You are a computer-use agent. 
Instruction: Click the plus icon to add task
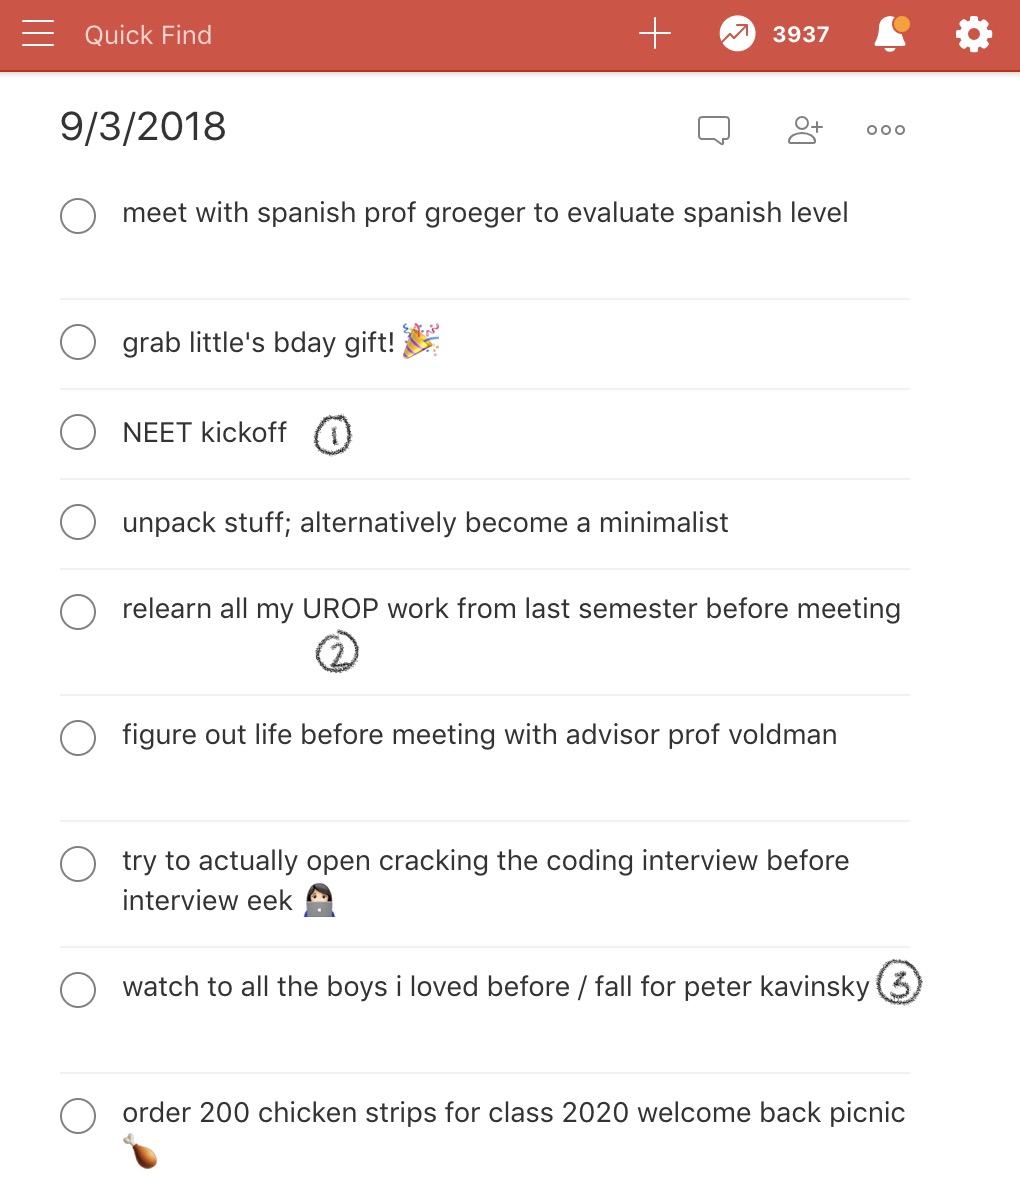tap(655, 34)
